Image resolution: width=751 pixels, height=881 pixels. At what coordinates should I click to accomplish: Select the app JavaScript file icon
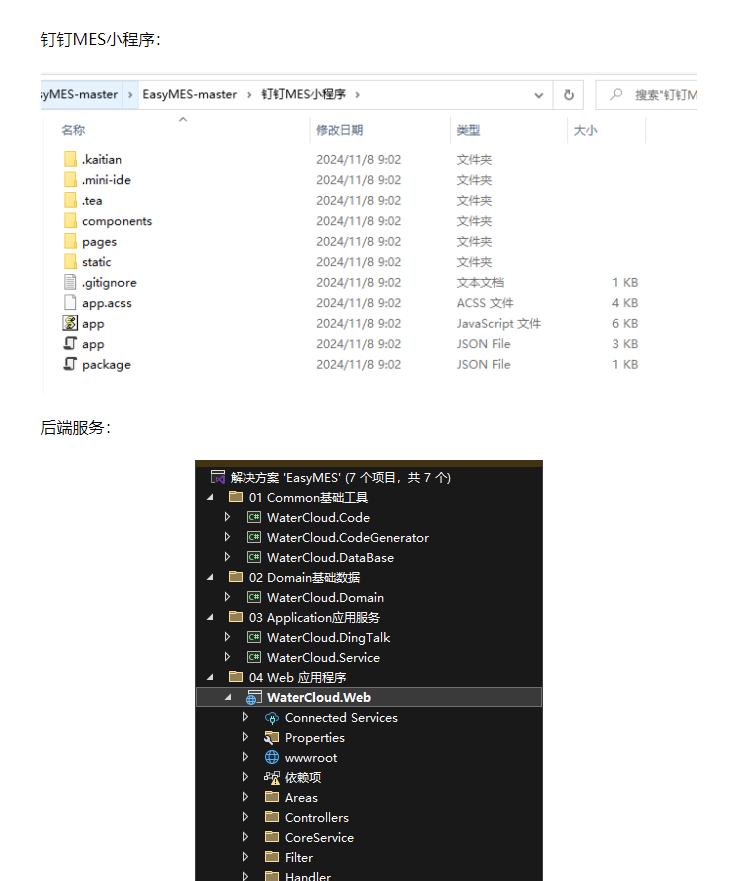[x=70, y=323]
